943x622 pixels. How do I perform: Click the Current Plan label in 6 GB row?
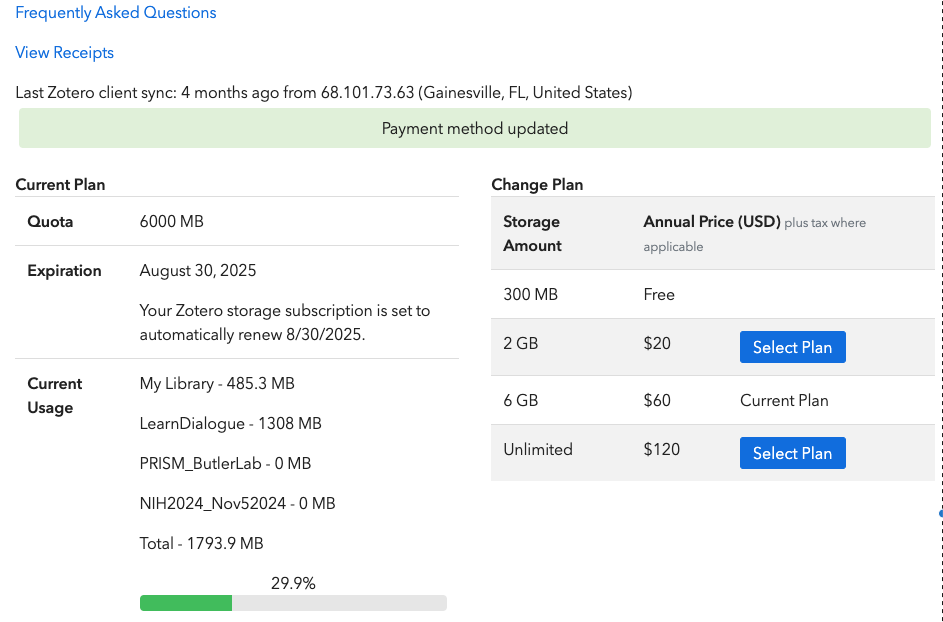coord(784,401)
